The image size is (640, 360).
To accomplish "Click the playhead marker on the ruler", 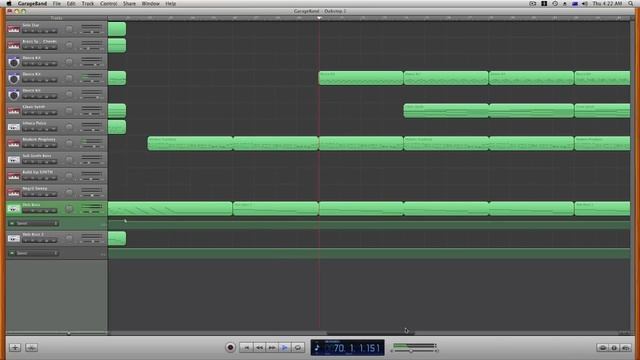I will 319,18.
